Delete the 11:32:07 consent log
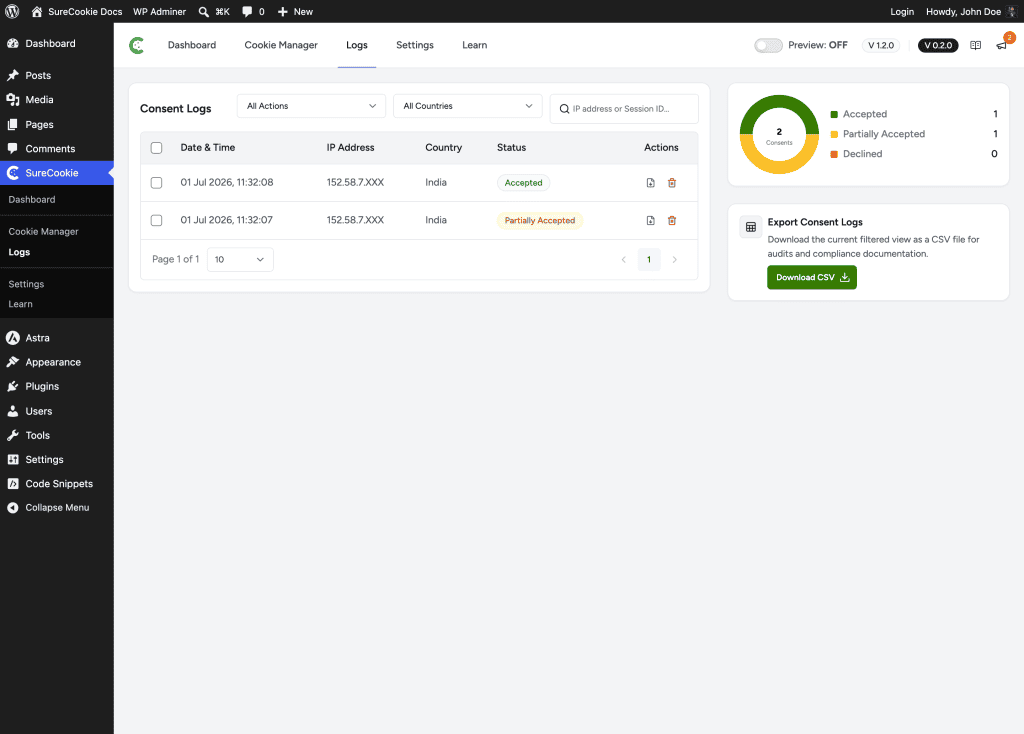Image resolution: width=1024 pixels, height=734 pixels. (672, 221)
